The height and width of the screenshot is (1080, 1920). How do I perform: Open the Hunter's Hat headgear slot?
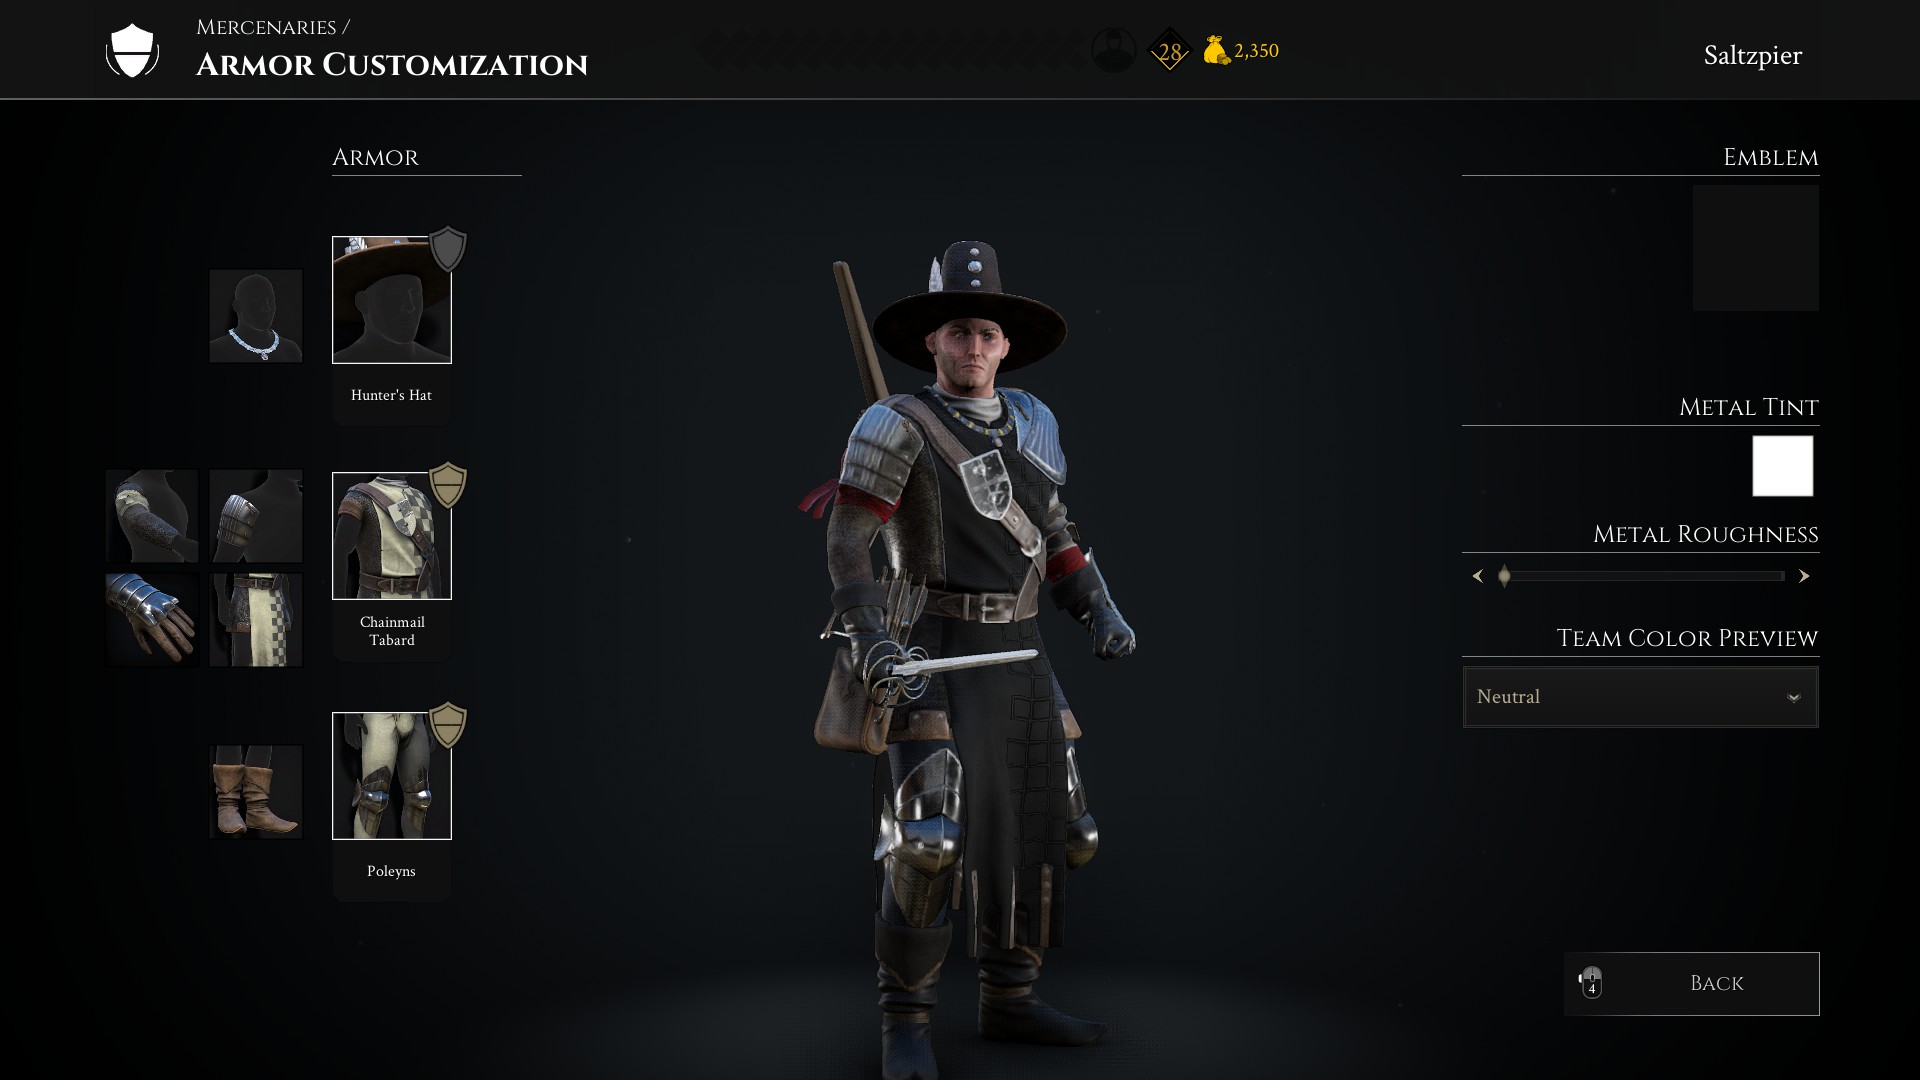[391, 300]
